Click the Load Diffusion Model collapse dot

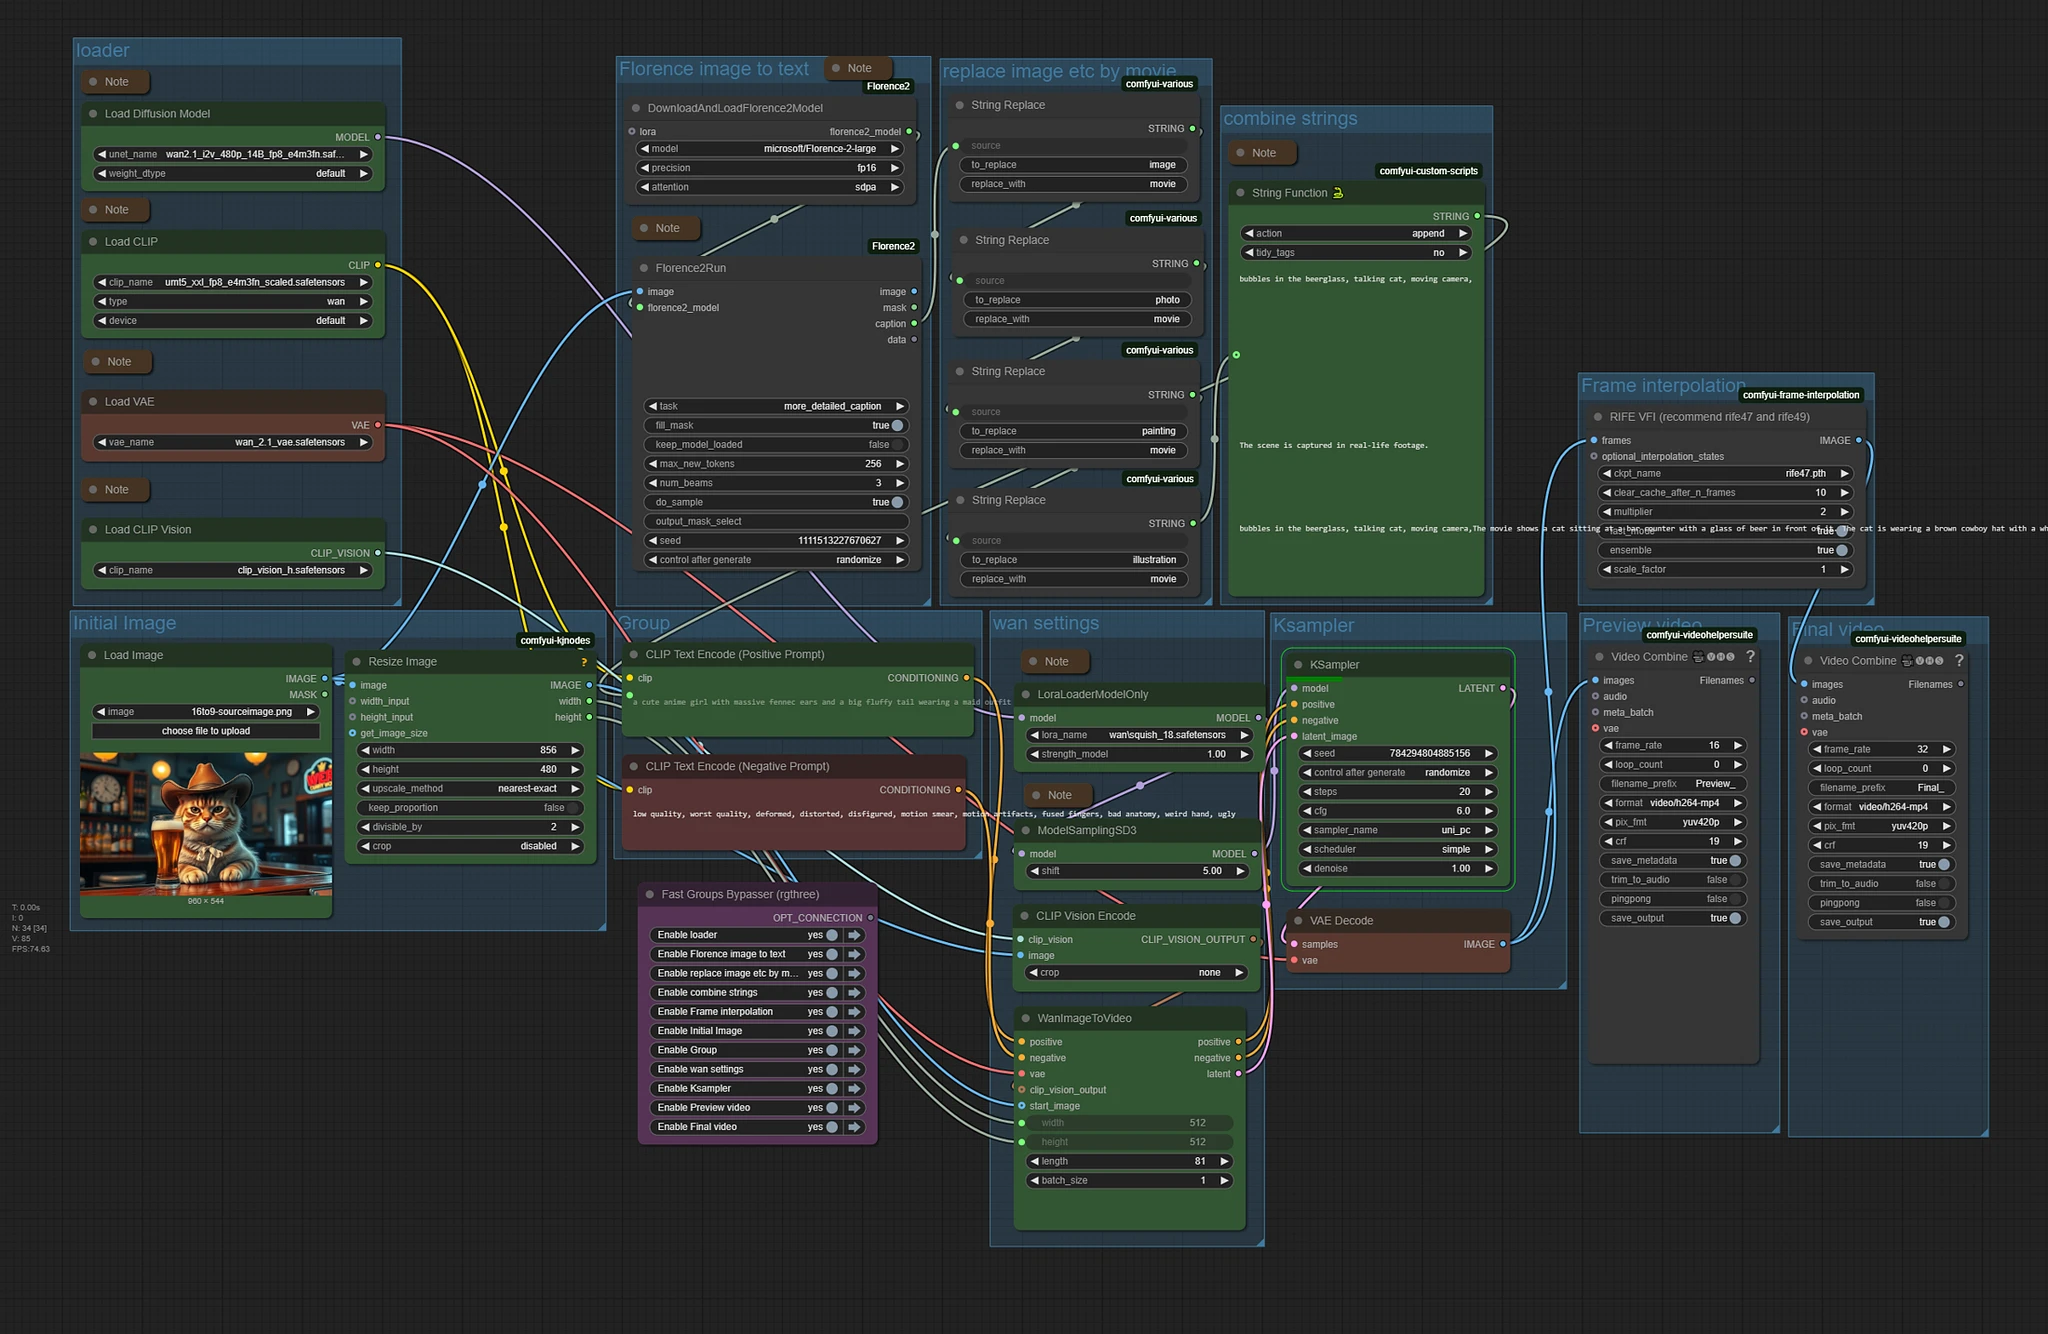[93, 114]
